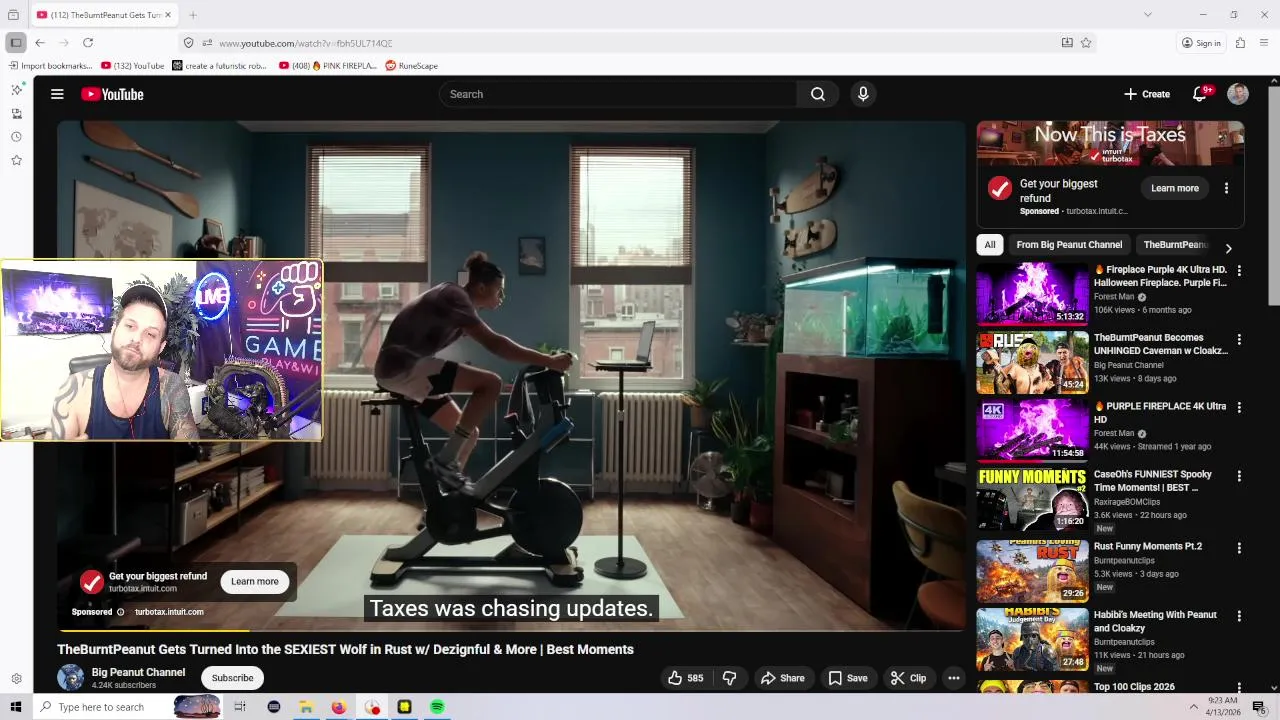Open Firefox from the taskbar
The width and height of the screenshot is (1280, 720).
coord(339,707)
